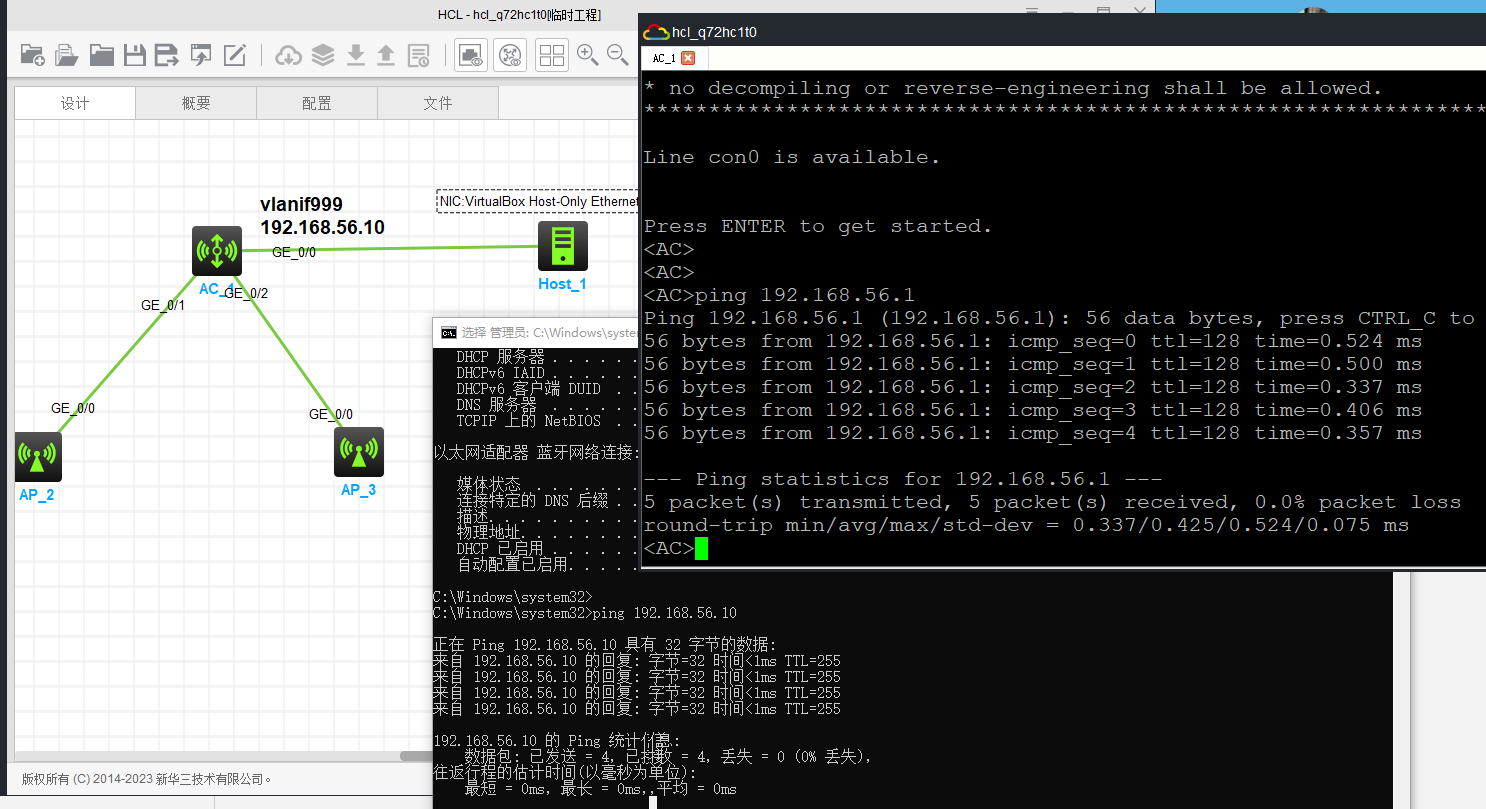
Task: Click the pencil edit note icon
Action: tap(234, 55)
